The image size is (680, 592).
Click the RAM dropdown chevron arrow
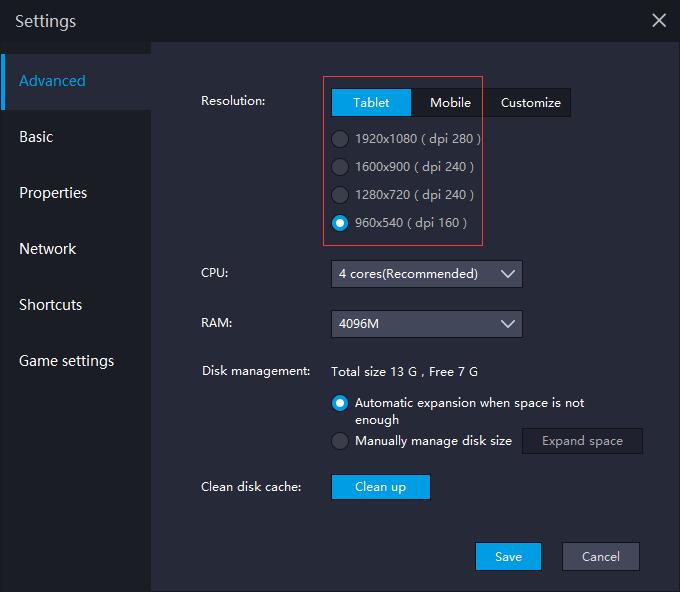(507, 324)
